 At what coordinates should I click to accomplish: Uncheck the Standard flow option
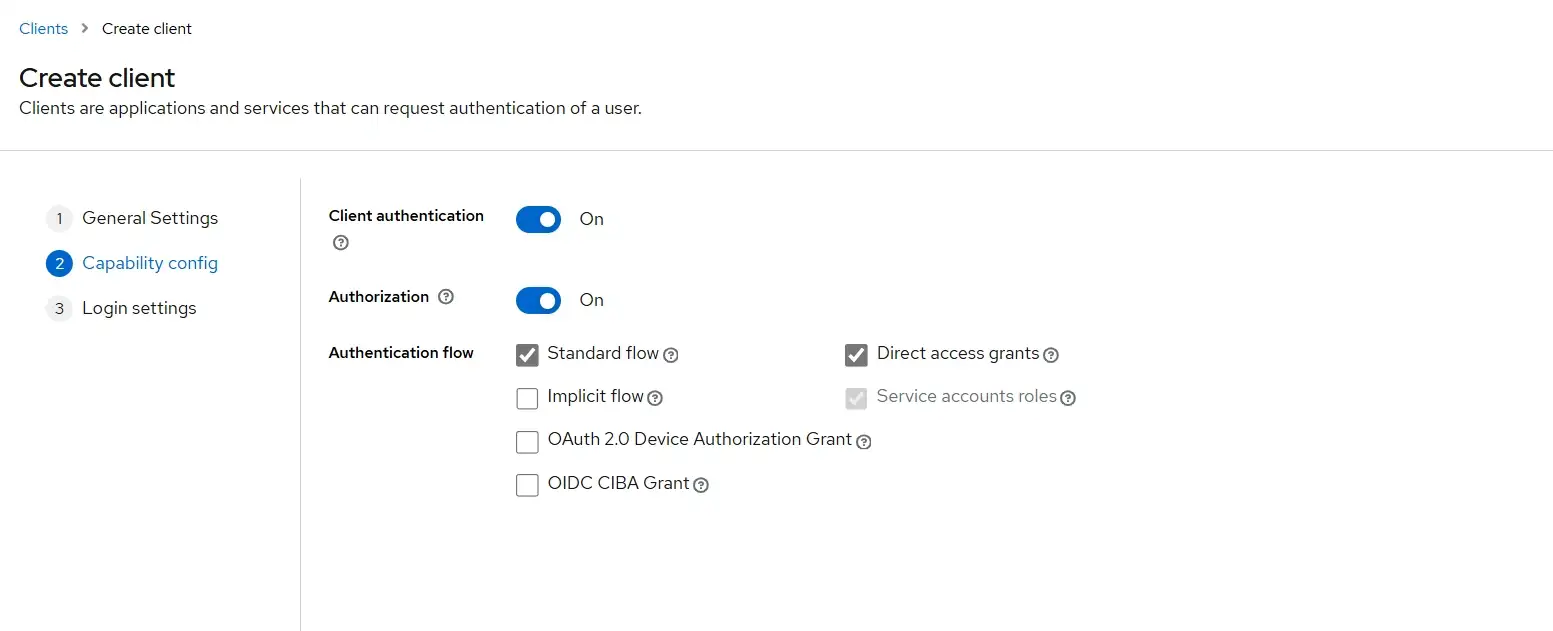527,354
